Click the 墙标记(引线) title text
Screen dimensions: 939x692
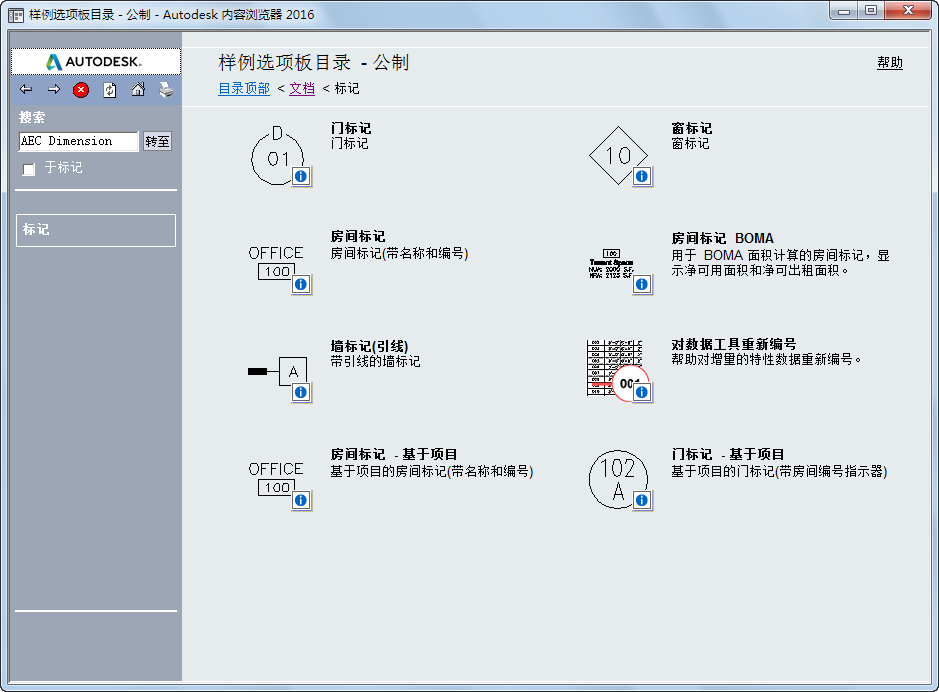pyautogui.click(x=369, y=346)
